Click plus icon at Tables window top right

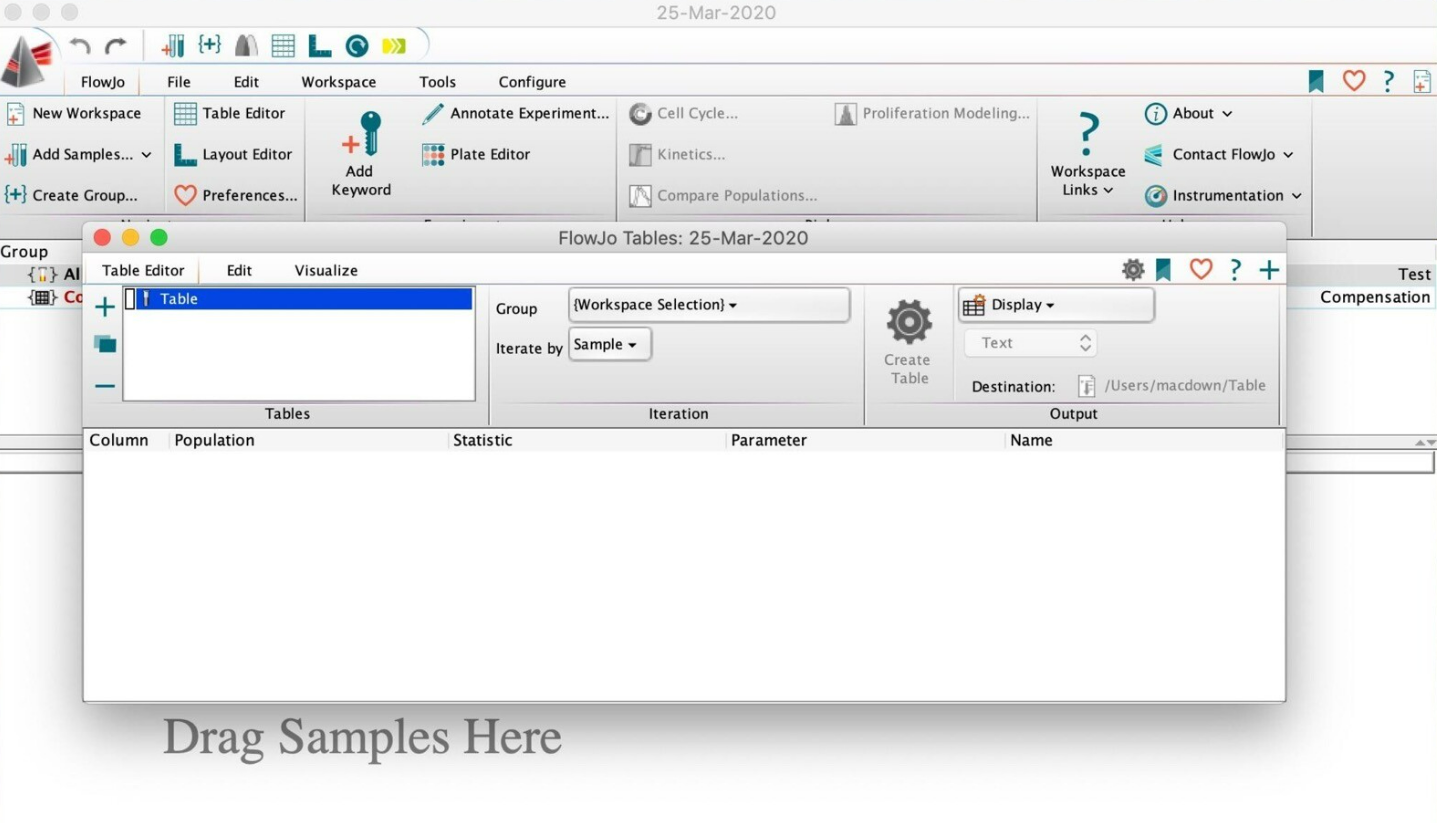click(x=1269, y=269)
